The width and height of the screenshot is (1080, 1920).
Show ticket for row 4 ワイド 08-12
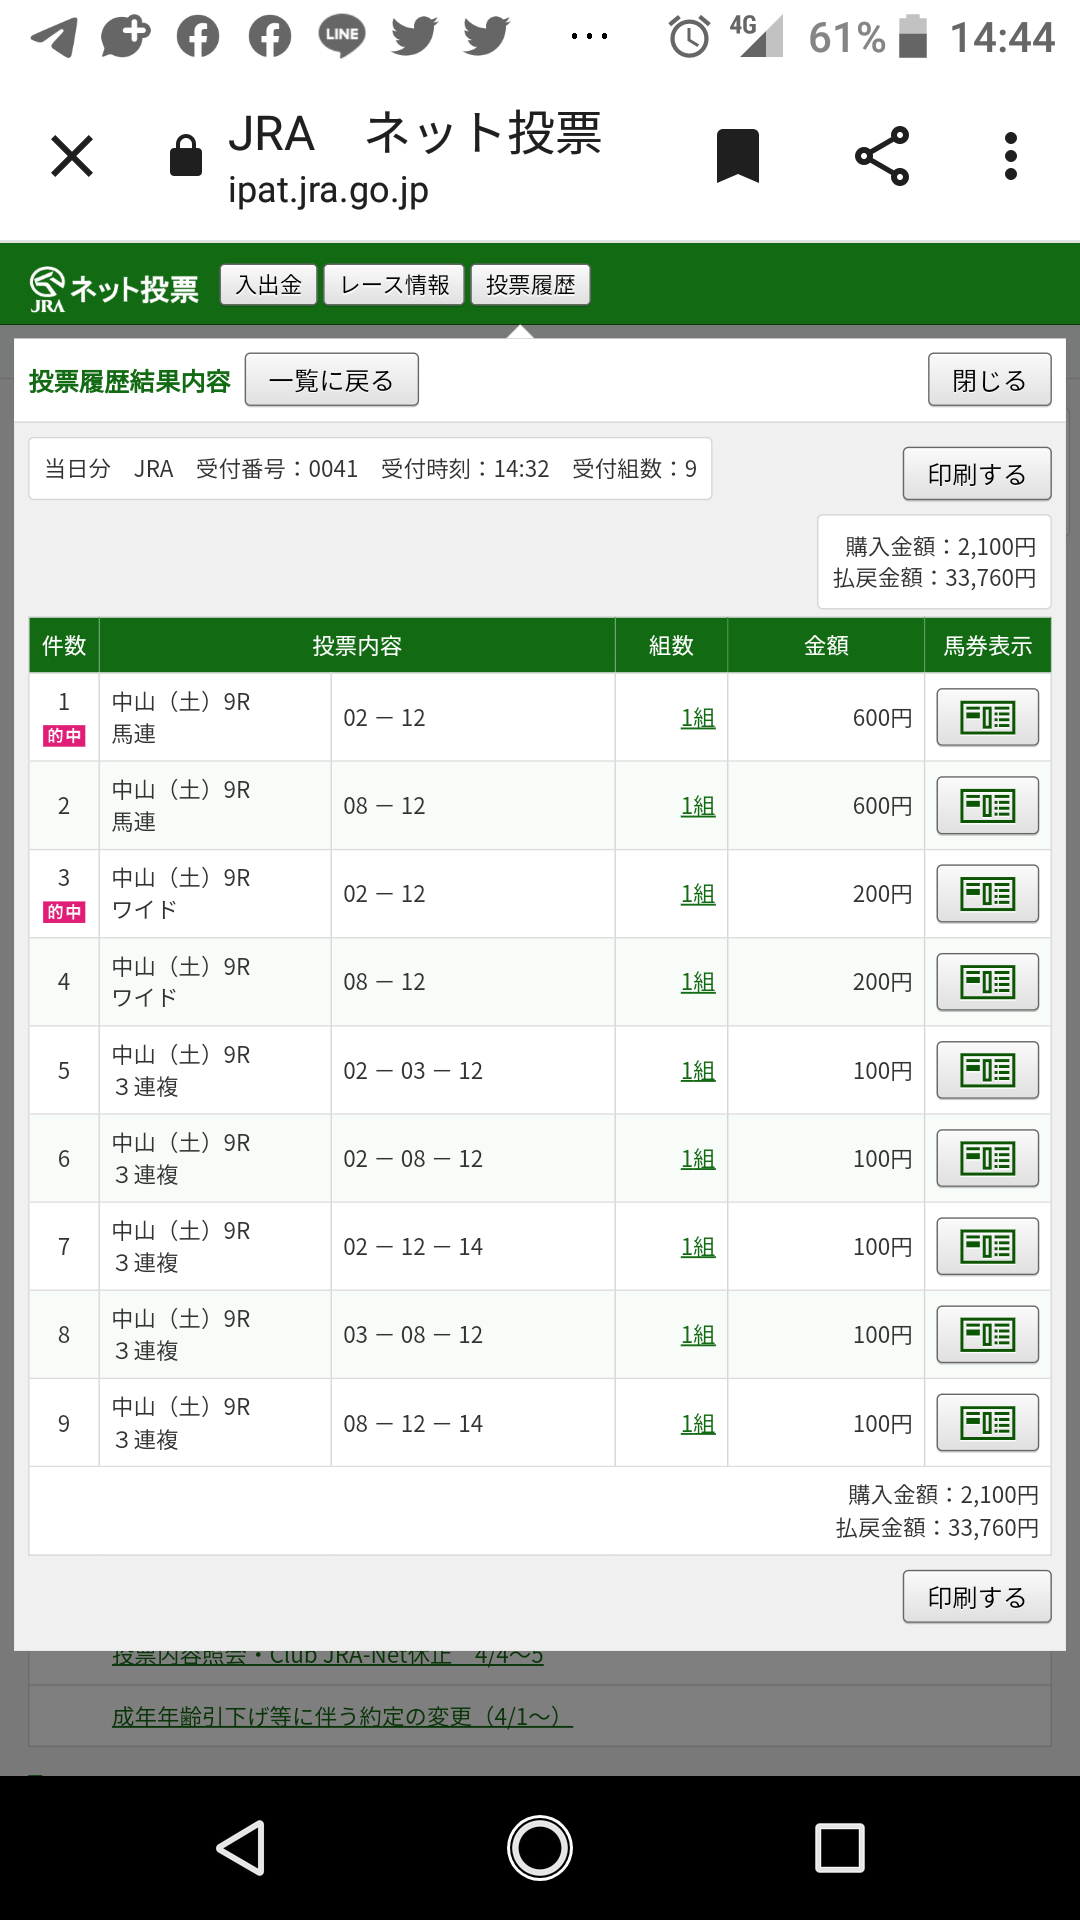(987, 982)
